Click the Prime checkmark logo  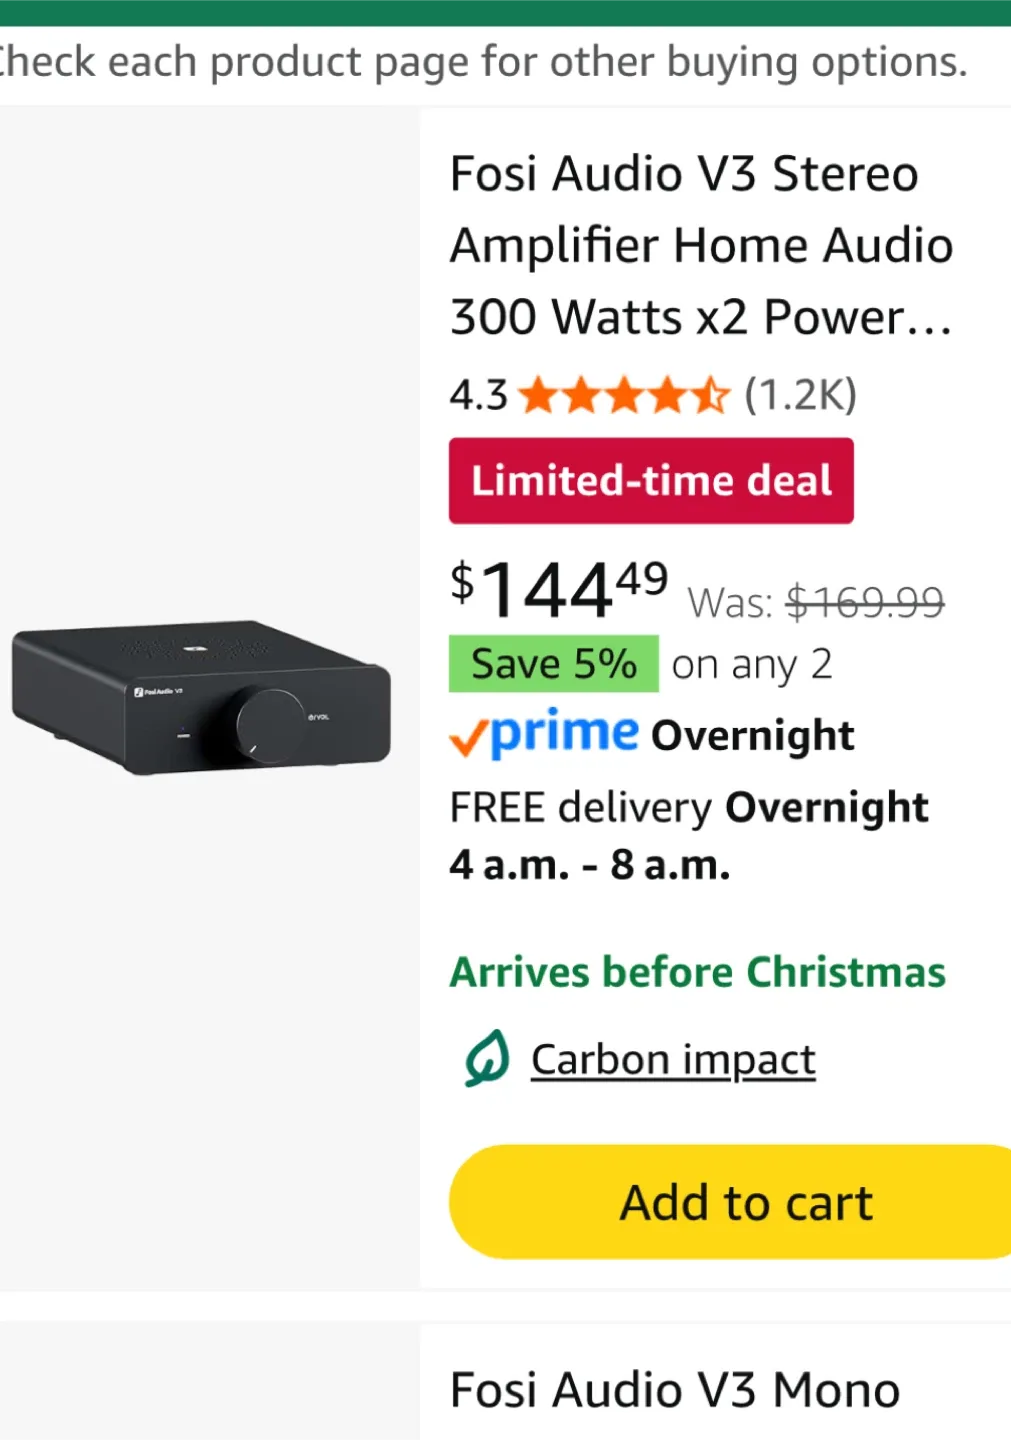click(x=544, y=734)
